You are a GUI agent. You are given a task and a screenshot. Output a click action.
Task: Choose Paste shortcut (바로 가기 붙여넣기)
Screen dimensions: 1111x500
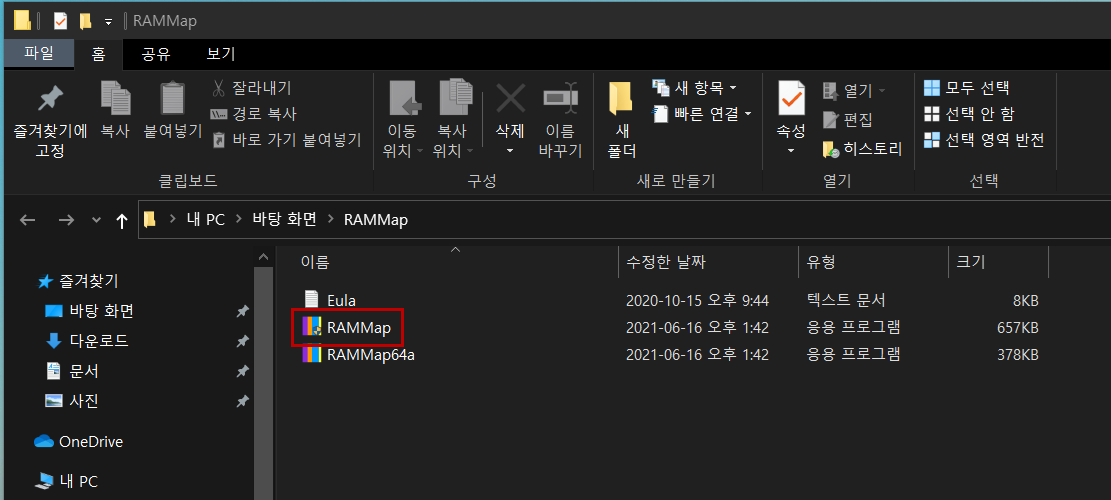tap(287, 140)
